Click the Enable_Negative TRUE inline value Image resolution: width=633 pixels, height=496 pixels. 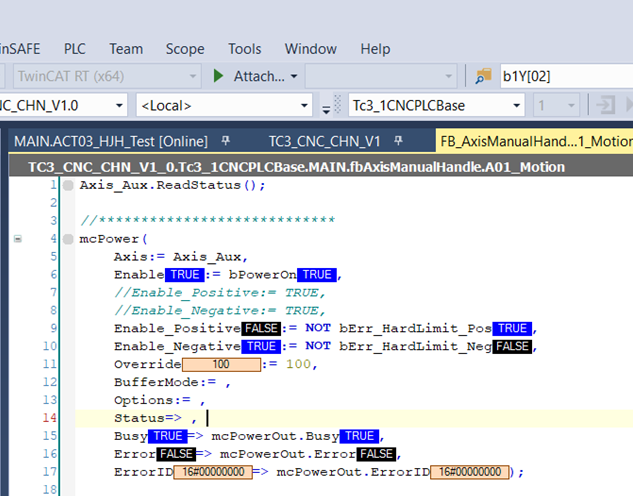tap(261, 346)
